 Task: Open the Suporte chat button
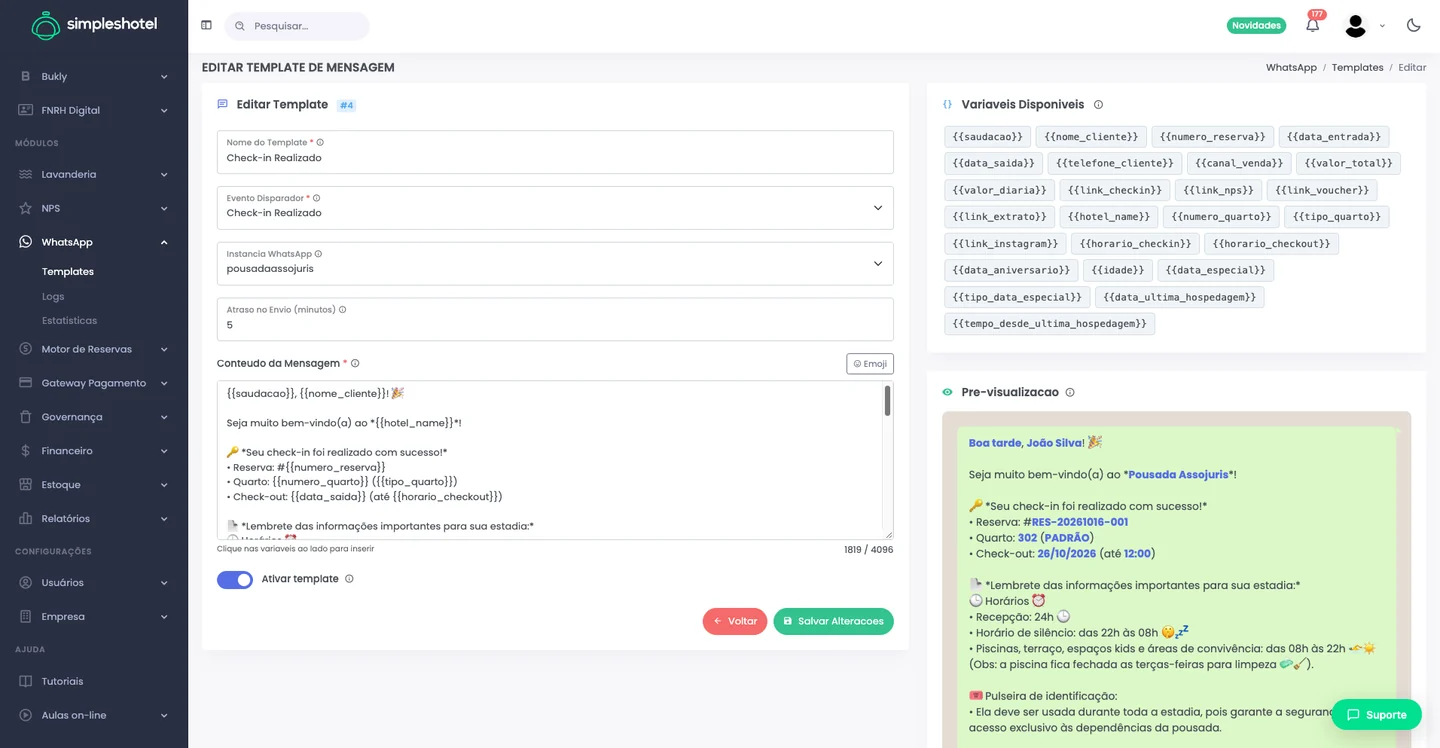[1376, 714]
